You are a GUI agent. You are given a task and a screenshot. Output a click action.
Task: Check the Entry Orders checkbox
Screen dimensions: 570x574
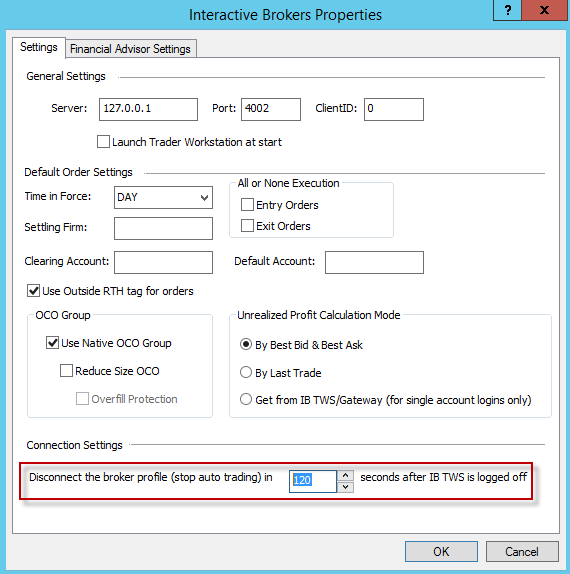247,205
